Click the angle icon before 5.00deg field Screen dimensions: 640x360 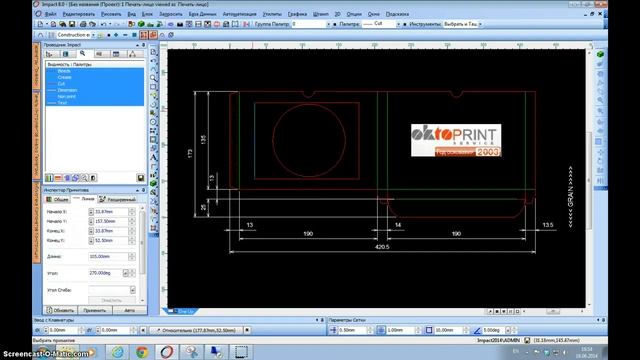pyautogui.click(x=477, y=330)
